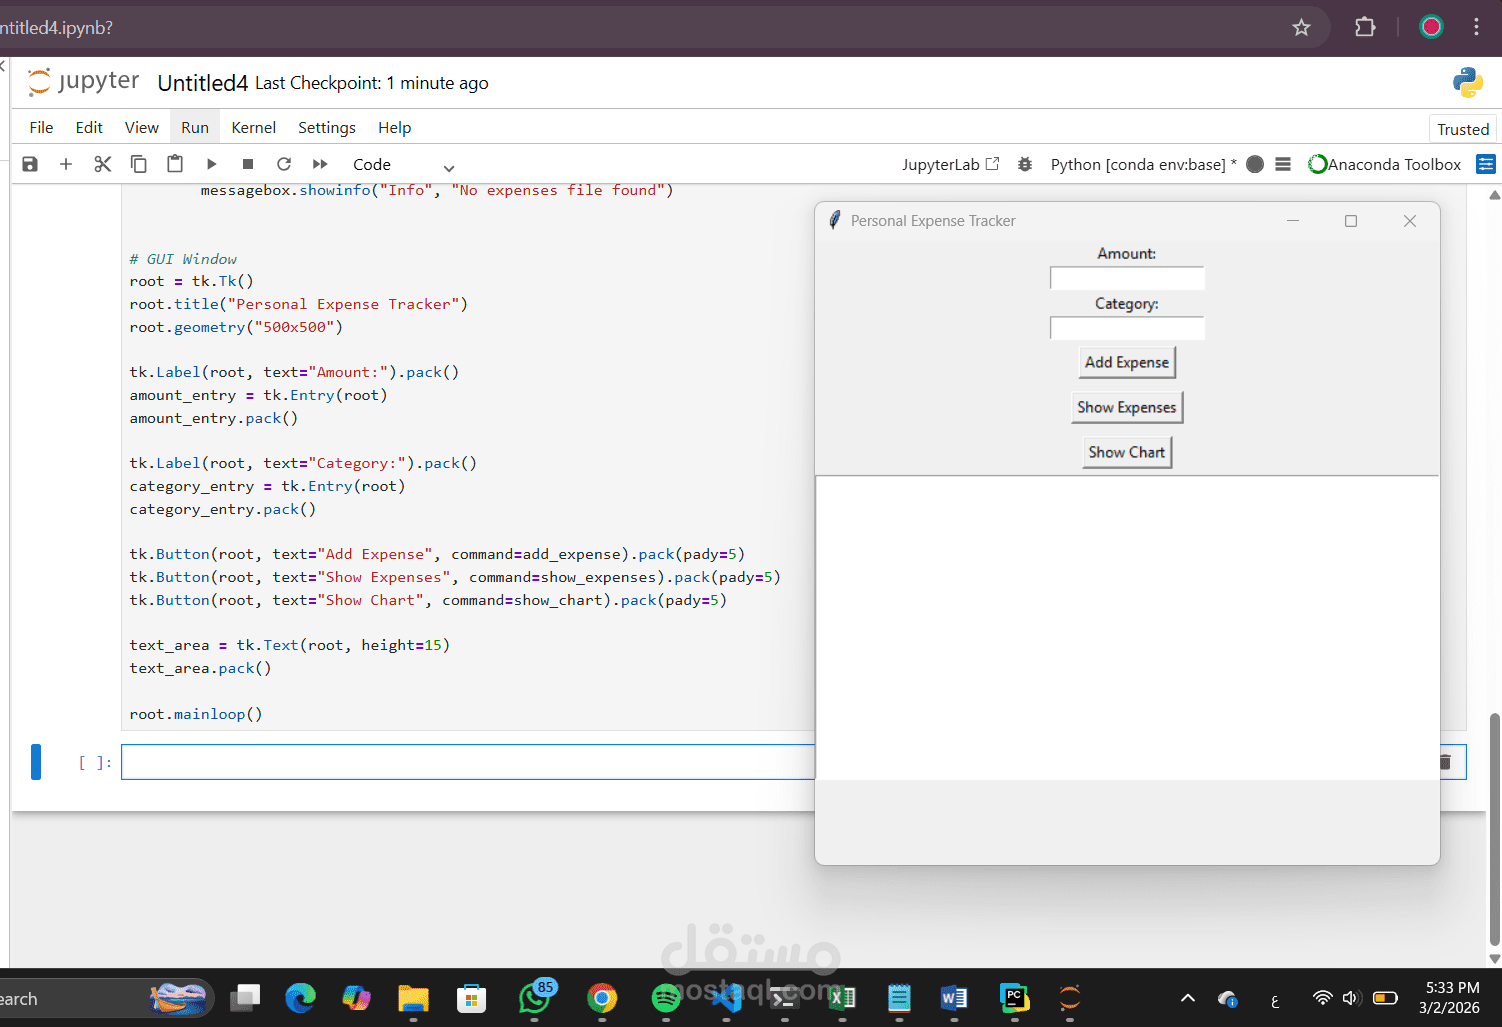Image resolution: width=1502 pixels, height=1027 pixels.
Task: Open the Kernel menu
Action: coord(253,127)
